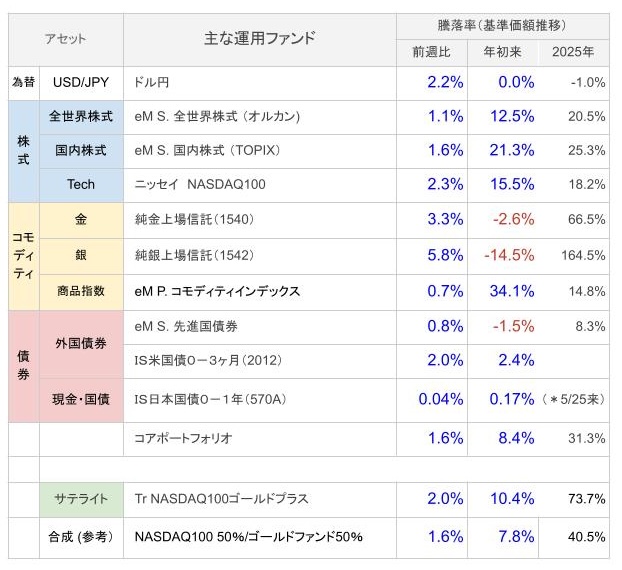622x570 pixels.
Task: Click the -14.5% year-to-date silver value
Action: [509, 255]
